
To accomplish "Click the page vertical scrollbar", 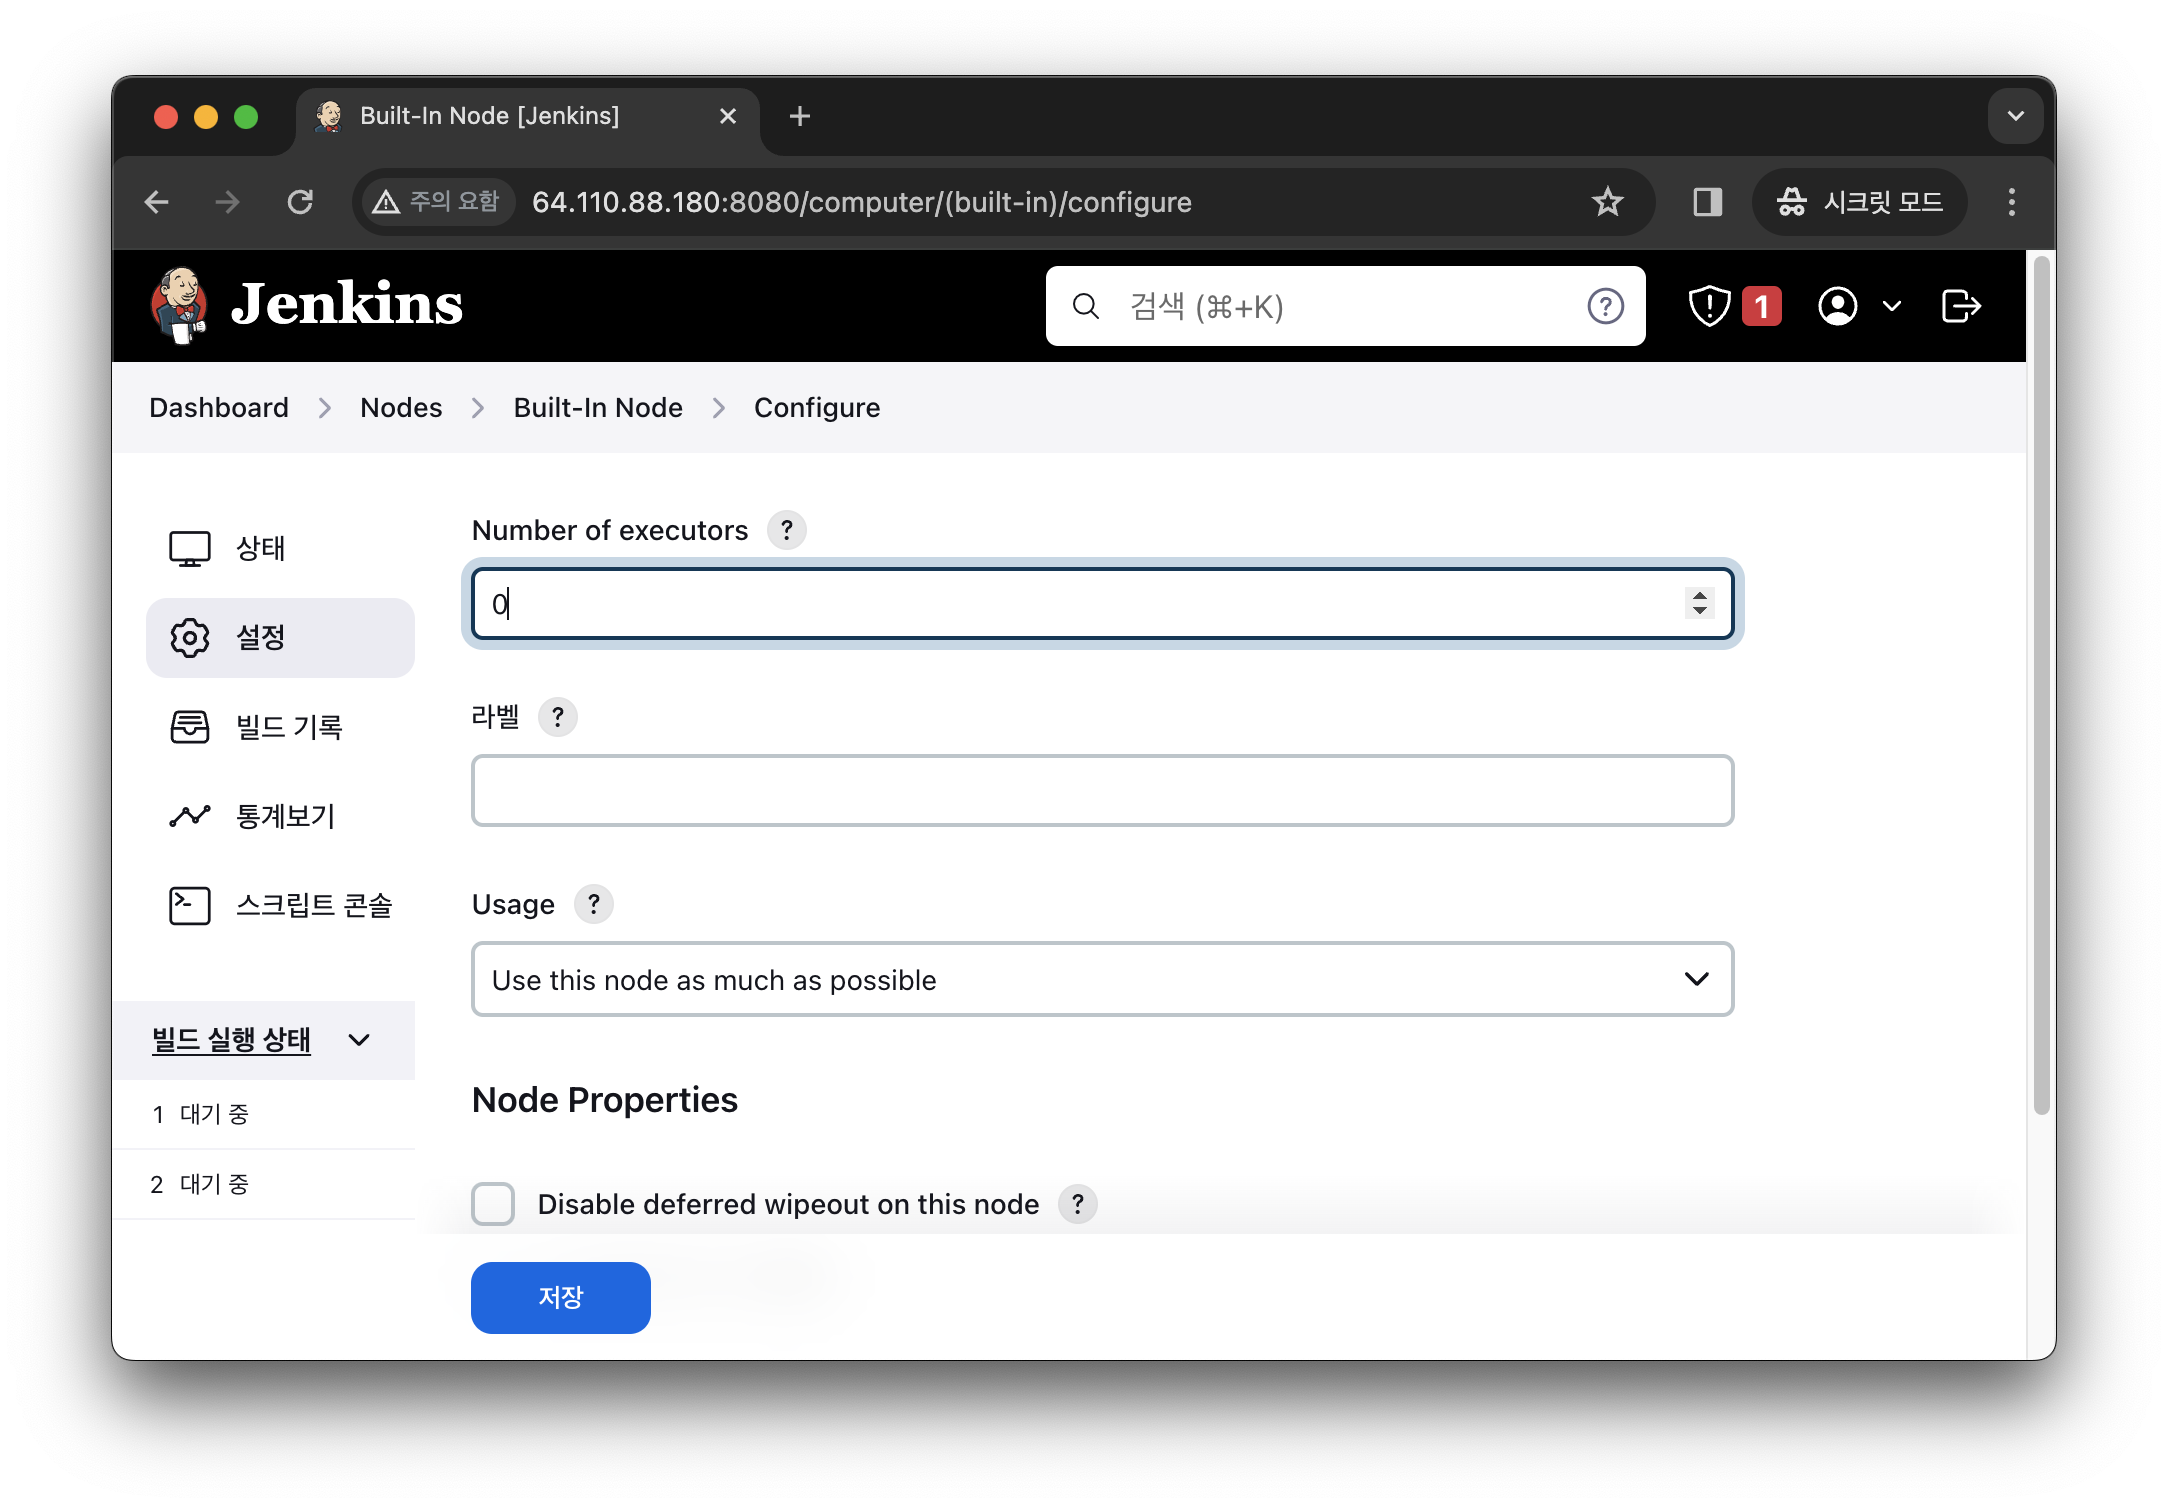I will 2041,685.
